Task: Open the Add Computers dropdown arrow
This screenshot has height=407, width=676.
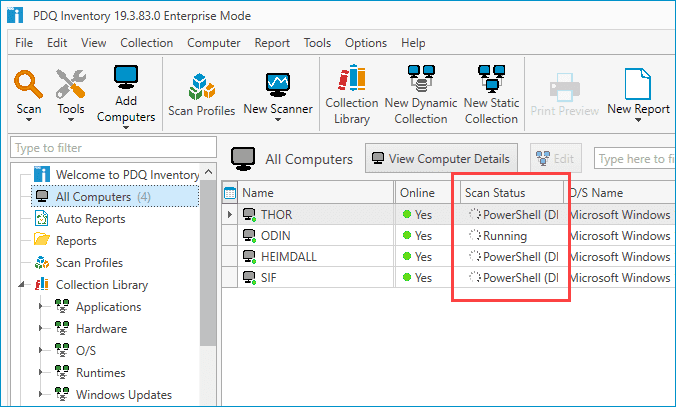Action: pos(126,128)
